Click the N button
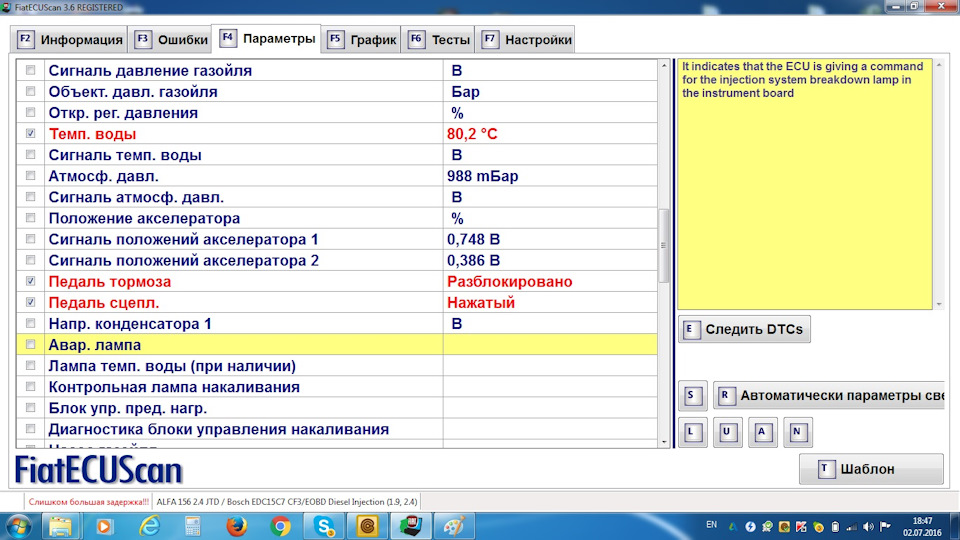 click(797, 432)
